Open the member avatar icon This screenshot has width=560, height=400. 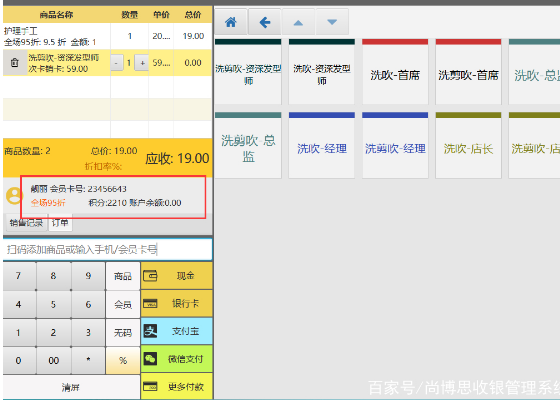[14, 196]
